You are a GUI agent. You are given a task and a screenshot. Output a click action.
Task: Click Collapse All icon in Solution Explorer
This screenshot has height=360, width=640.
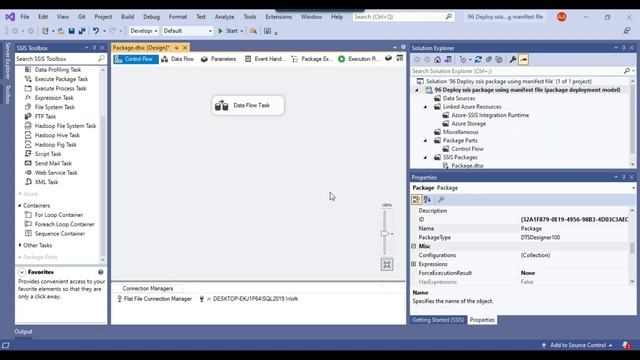pos(489,60)
